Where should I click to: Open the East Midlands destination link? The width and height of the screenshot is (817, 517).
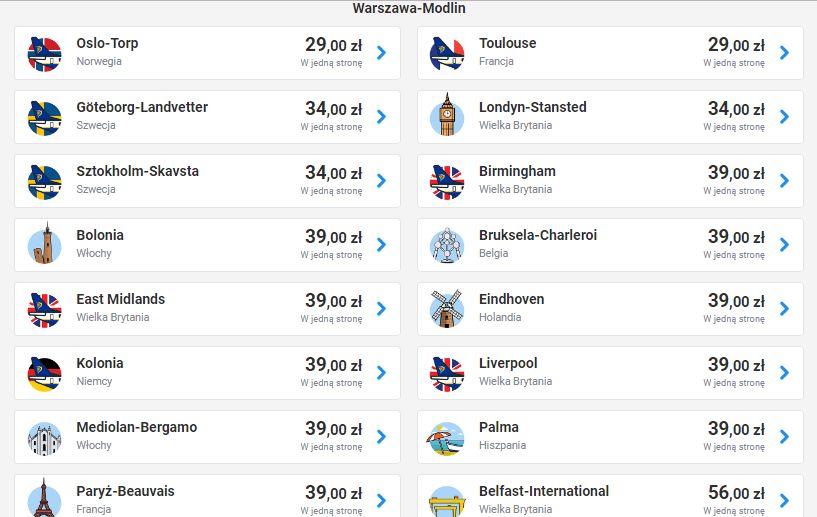point(120,299)
